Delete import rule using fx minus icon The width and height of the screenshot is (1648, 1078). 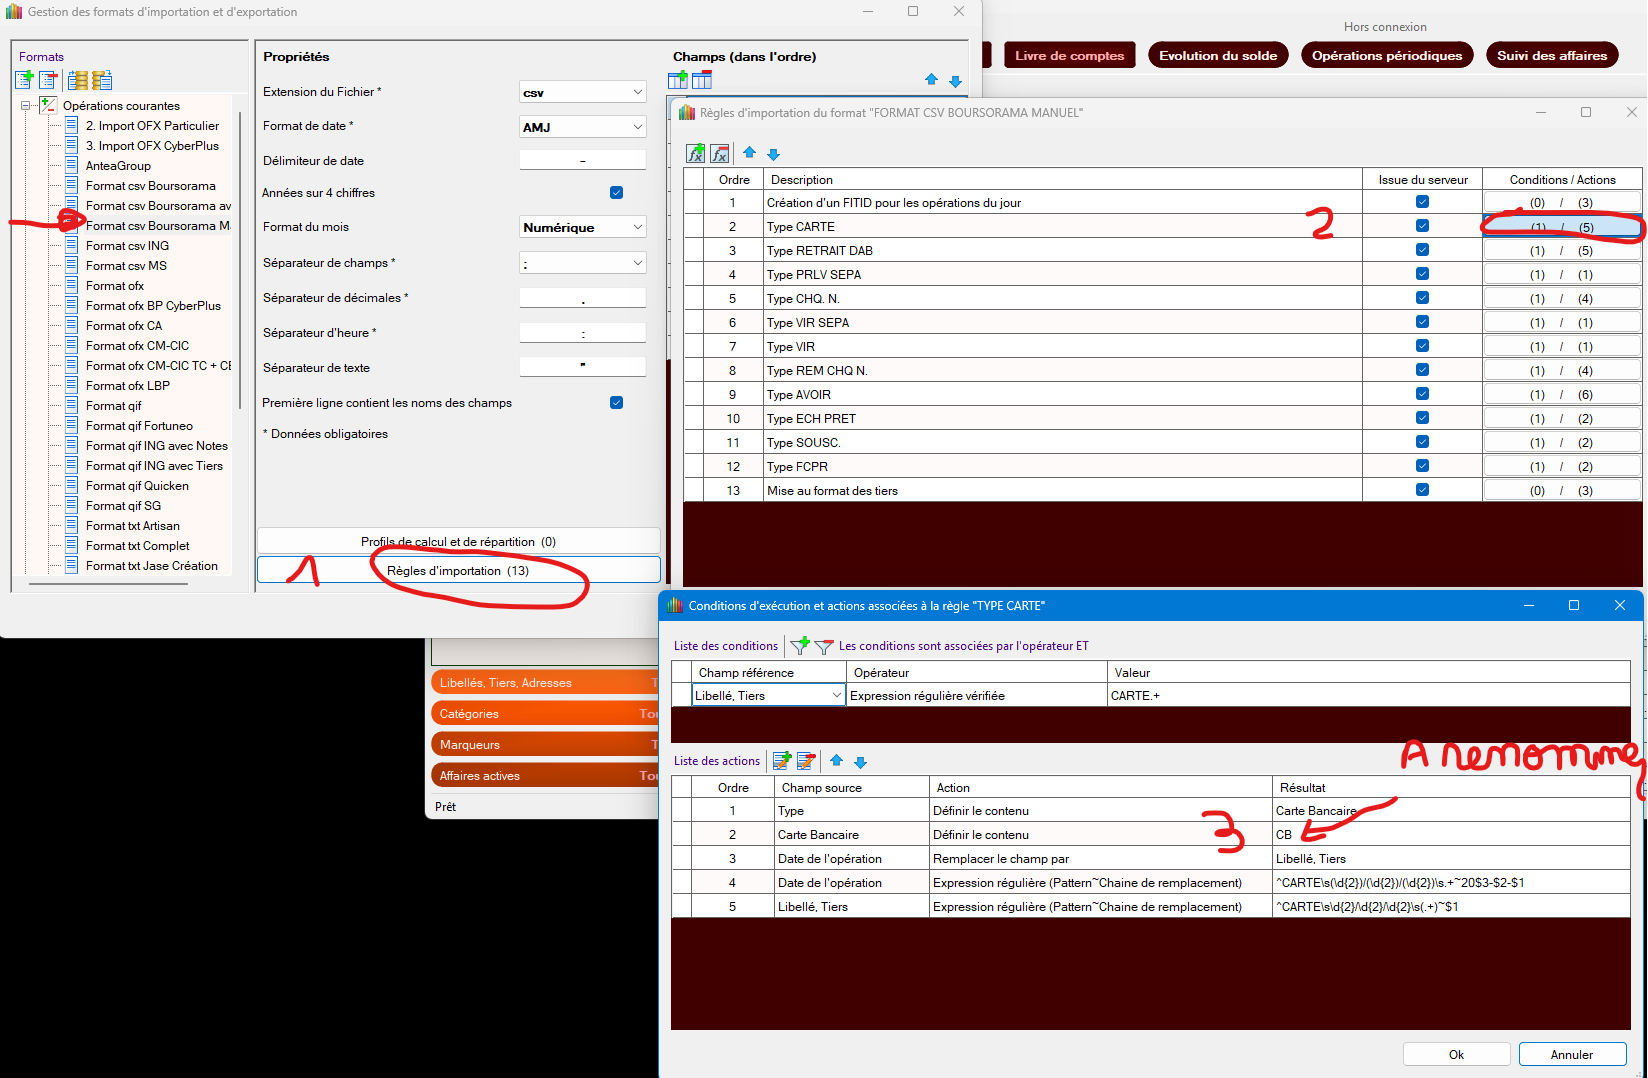(x=720, y=154)
